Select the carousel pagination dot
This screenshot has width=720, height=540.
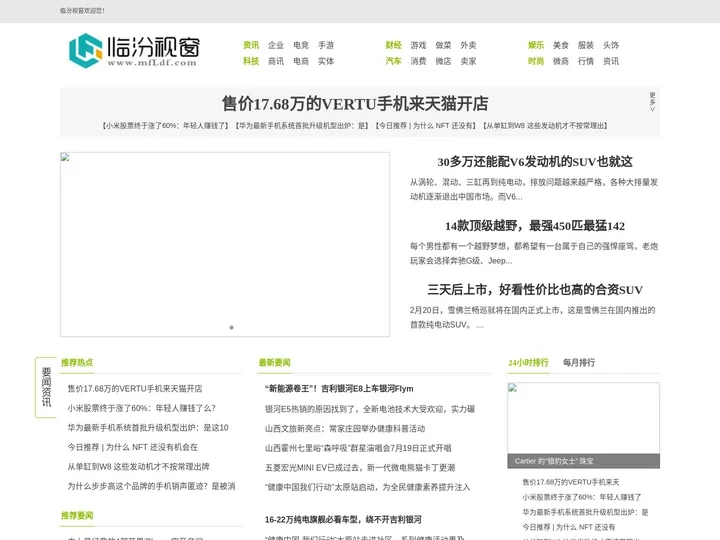point(231,327)
